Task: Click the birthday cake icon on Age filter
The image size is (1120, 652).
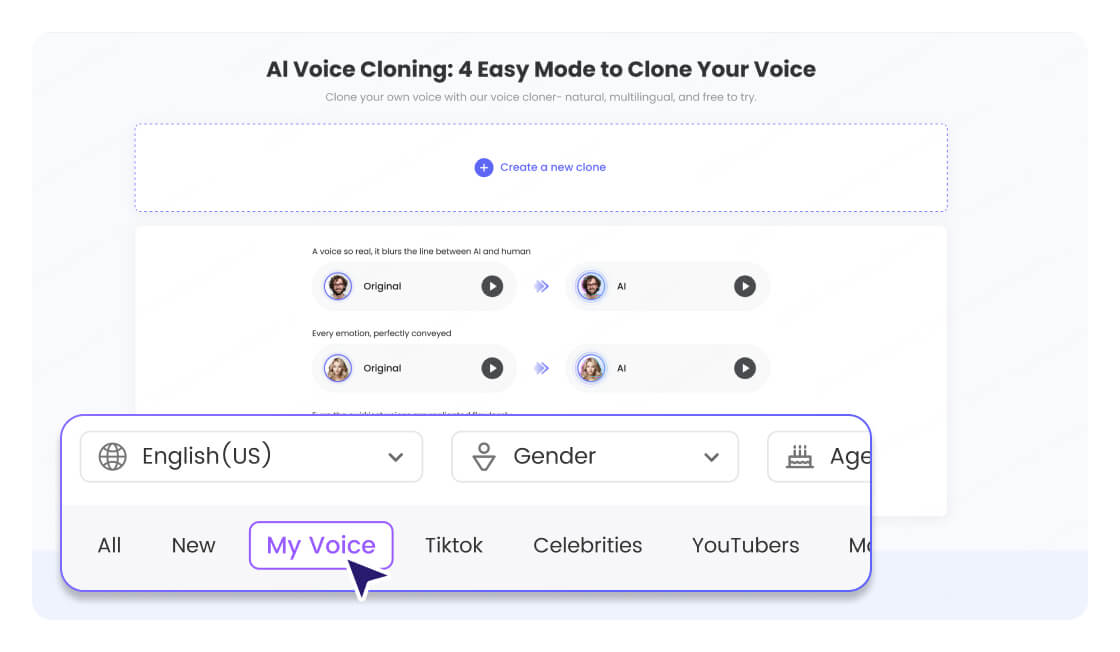Action: coord(799,455)
